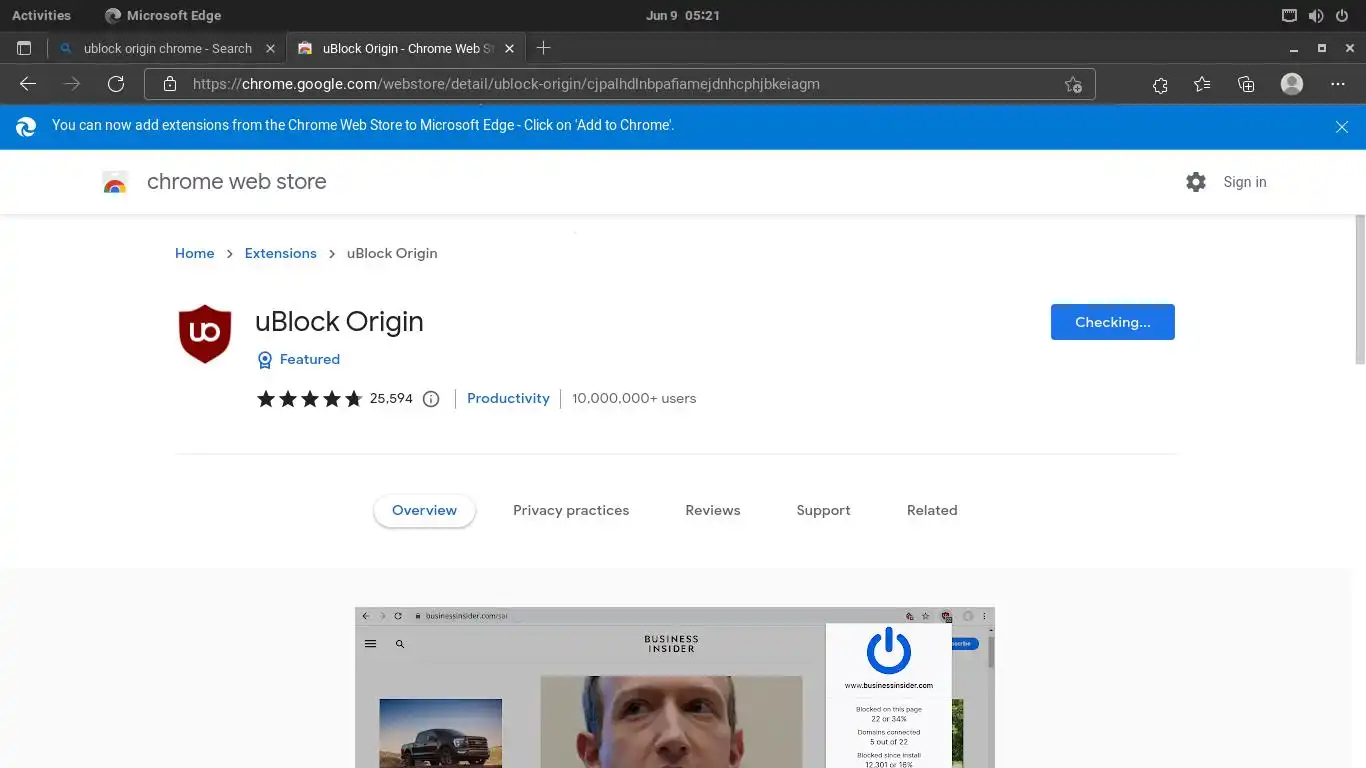Add page to favorites star in address bar
Screen dimensions: 1366x768
click(x=1073, y=84)
